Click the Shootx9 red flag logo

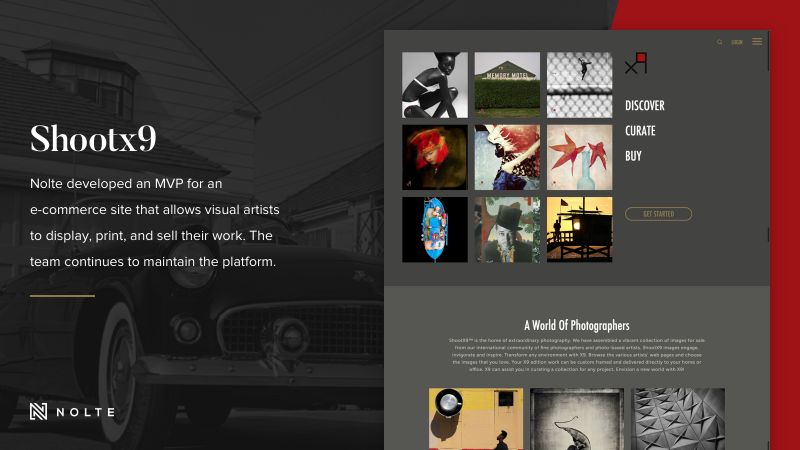coord(636,63)
